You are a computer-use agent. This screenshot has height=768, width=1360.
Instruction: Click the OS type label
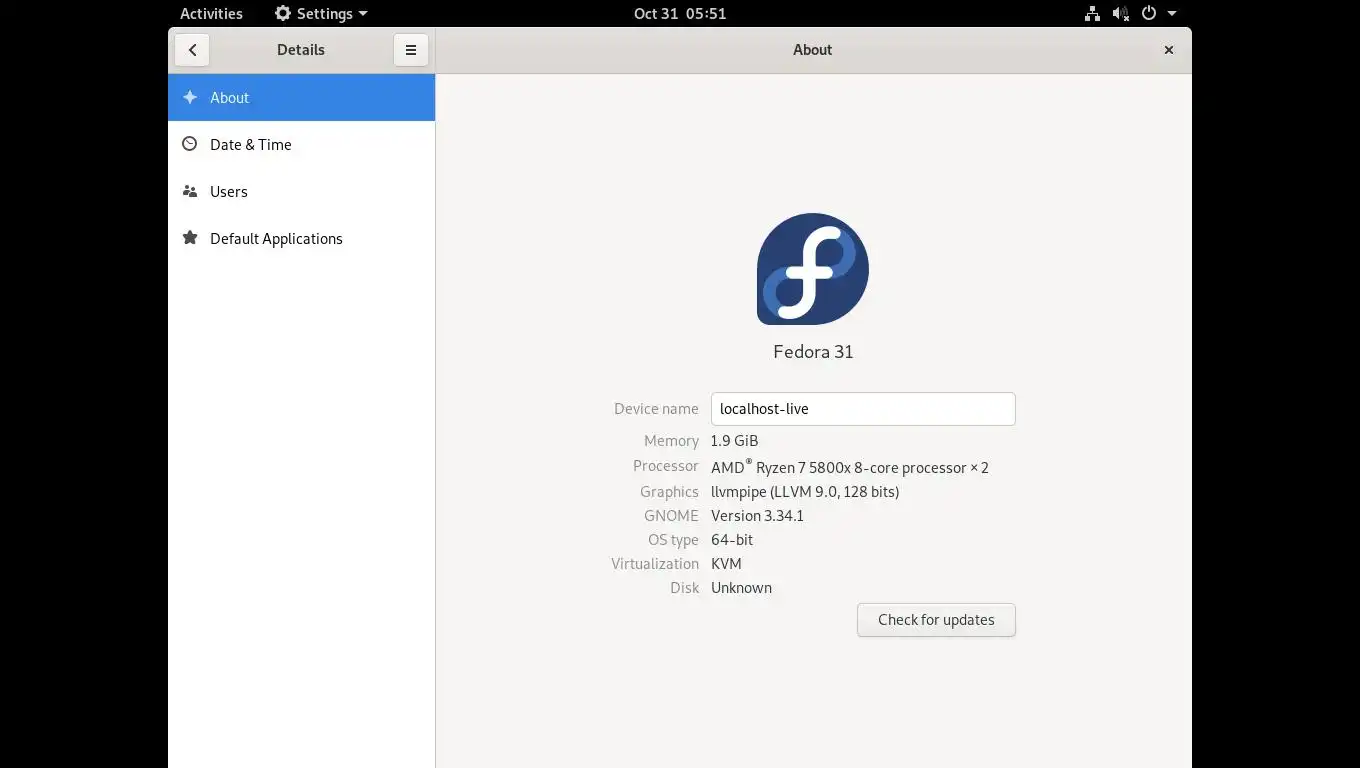673,540
